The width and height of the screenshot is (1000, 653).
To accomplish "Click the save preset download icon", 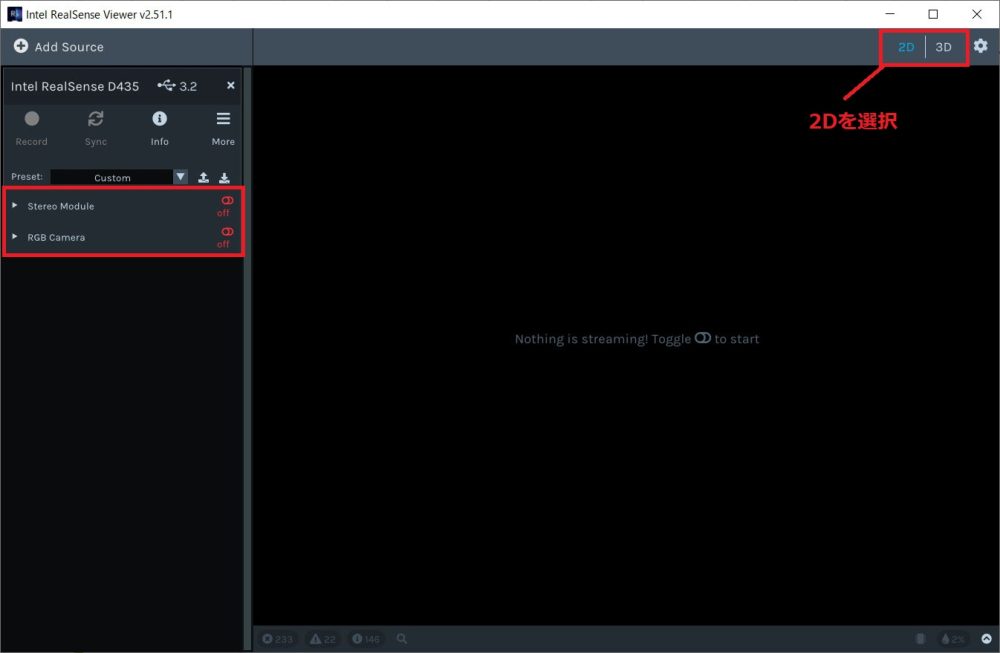I will [x=224, y=177].
